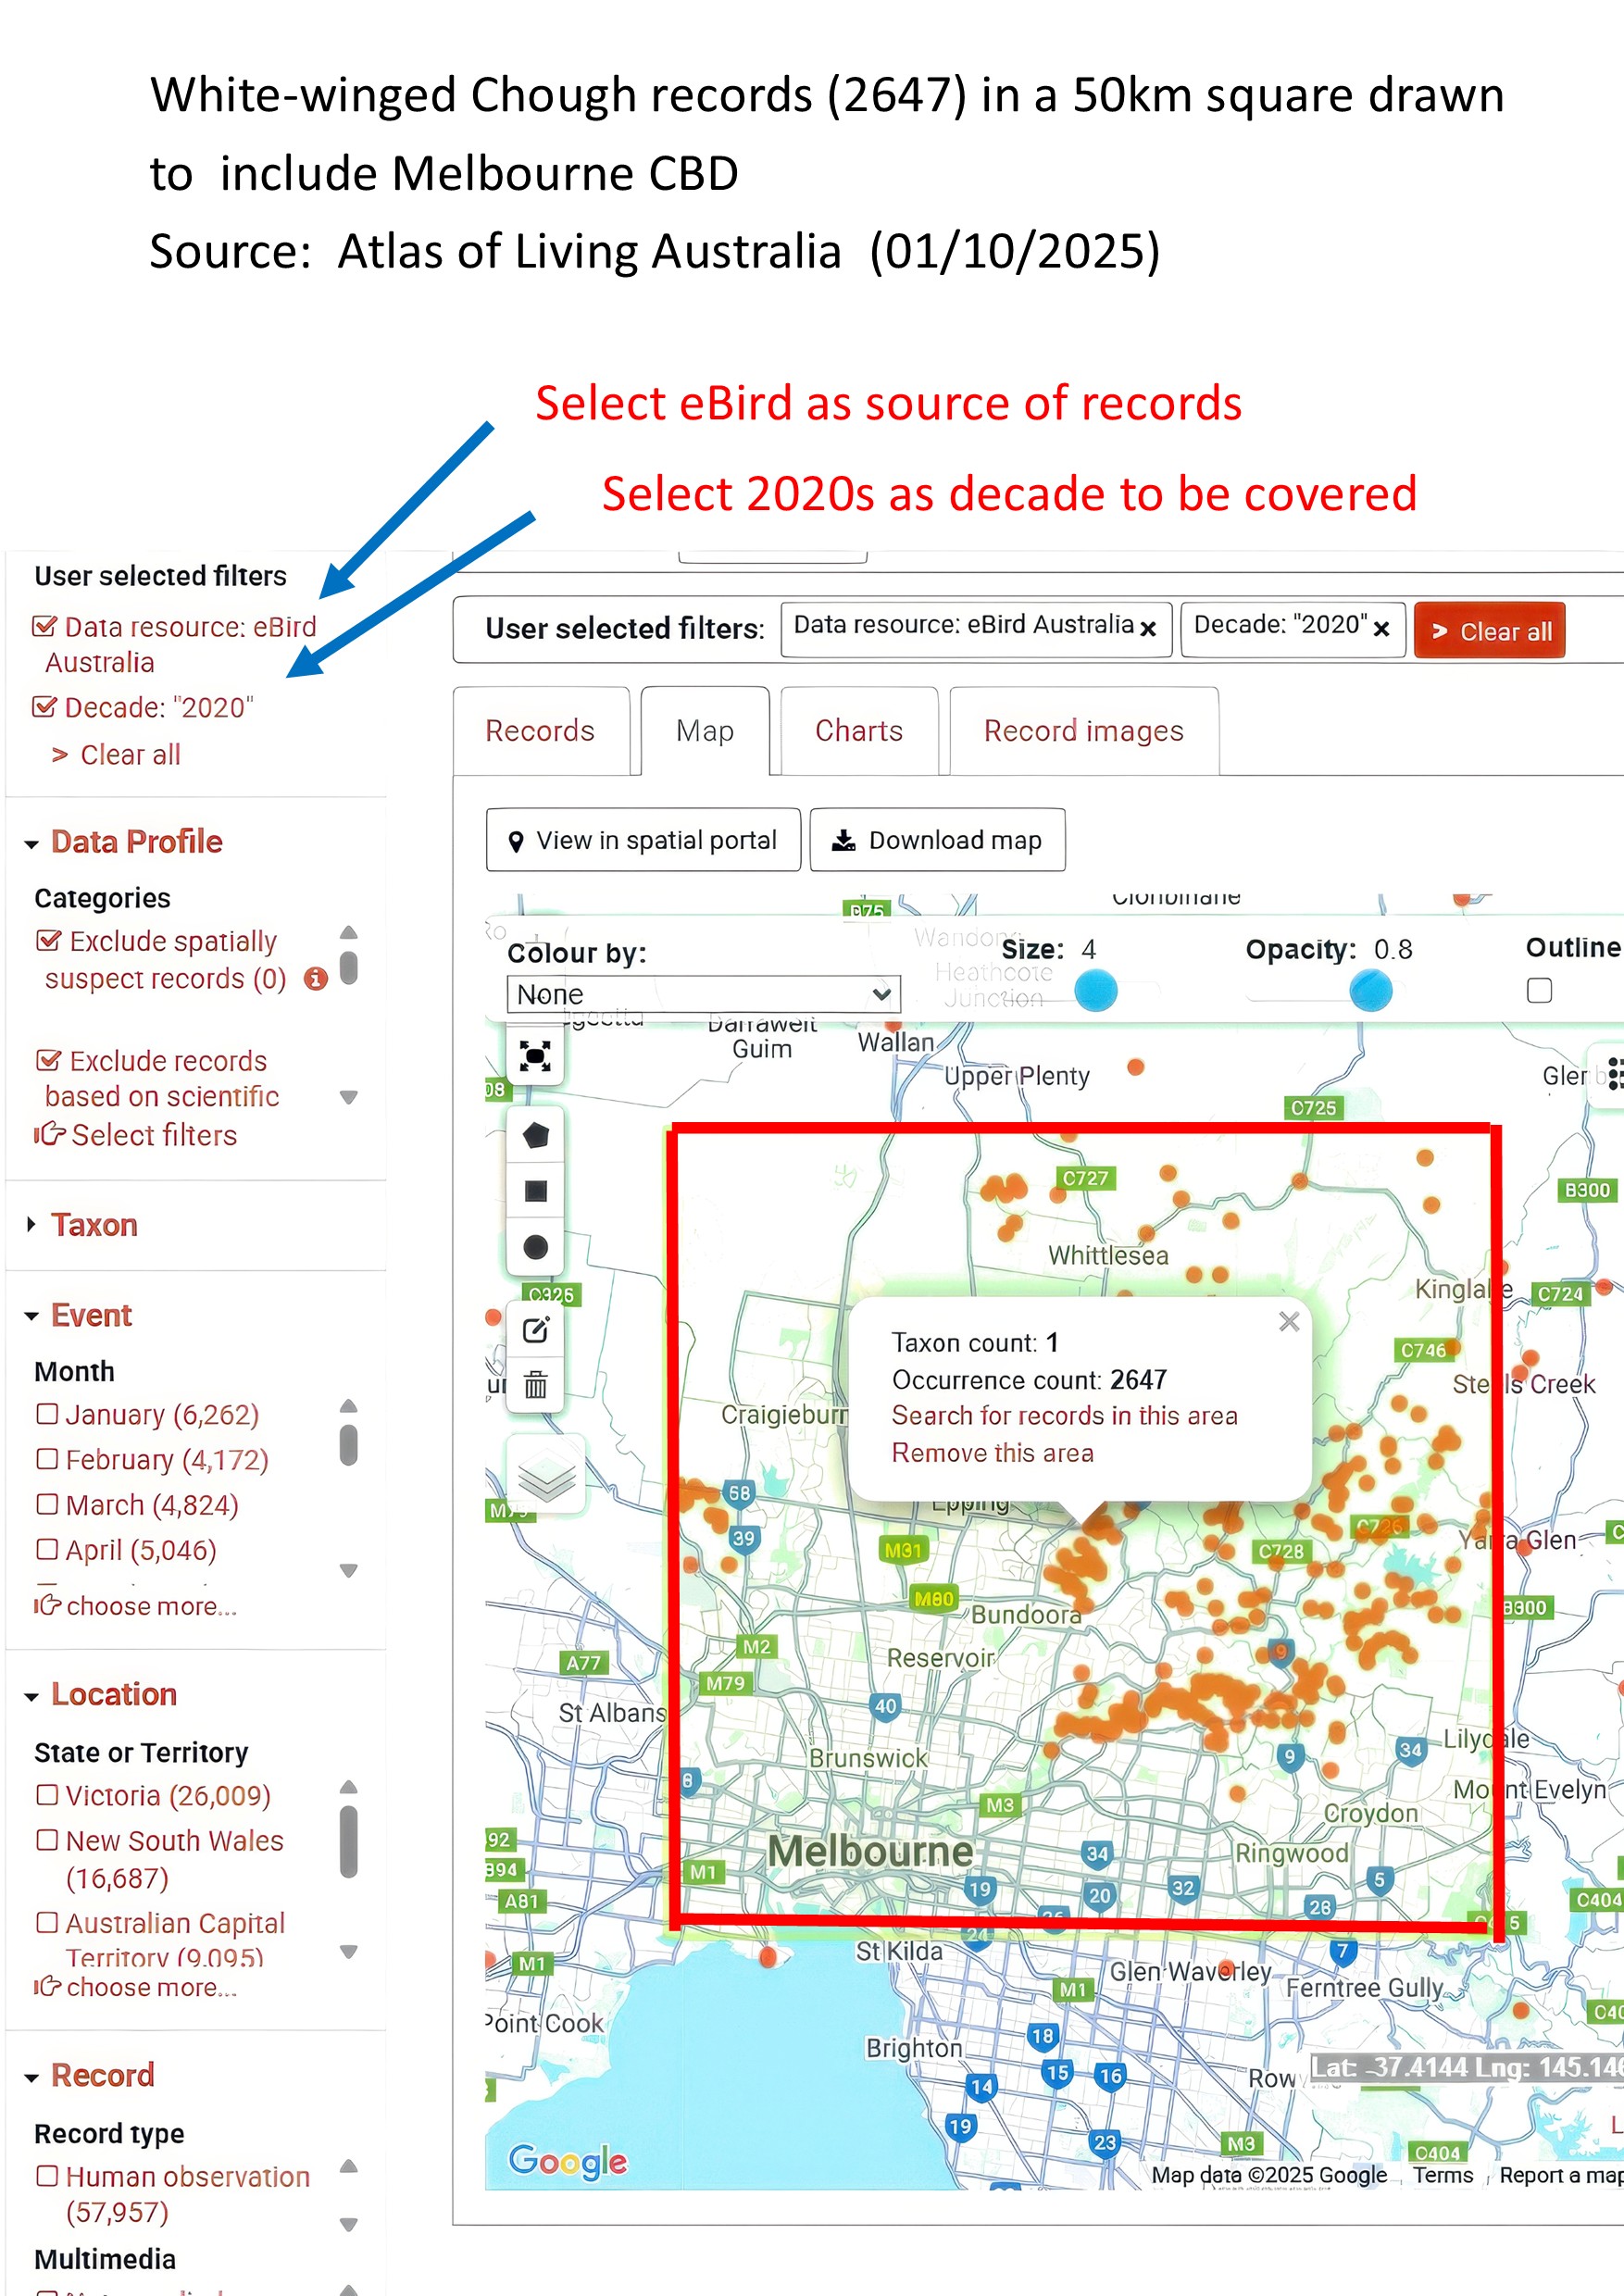This screenshot has height=2296, width=1624.
Task: Open the Colour by dropdown
Action: [x=703, y=994]
